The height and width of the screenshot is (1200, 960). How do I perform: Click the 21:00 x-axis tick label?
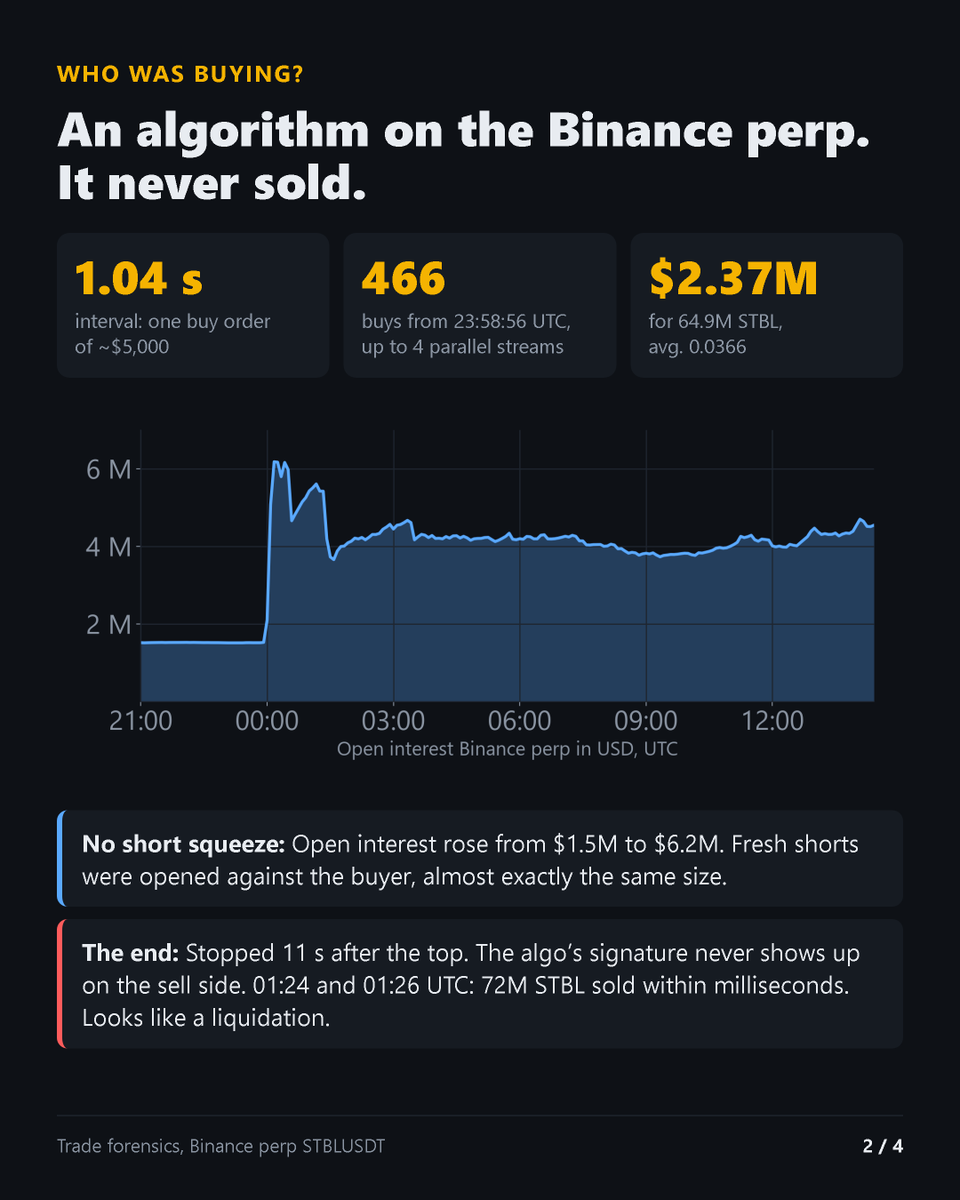141,720
